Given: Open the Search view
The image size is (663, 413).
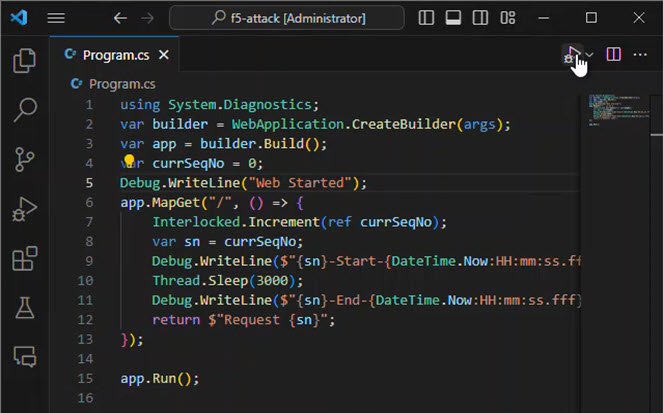Looking at the screenshot, I should (x=24, y=109).
